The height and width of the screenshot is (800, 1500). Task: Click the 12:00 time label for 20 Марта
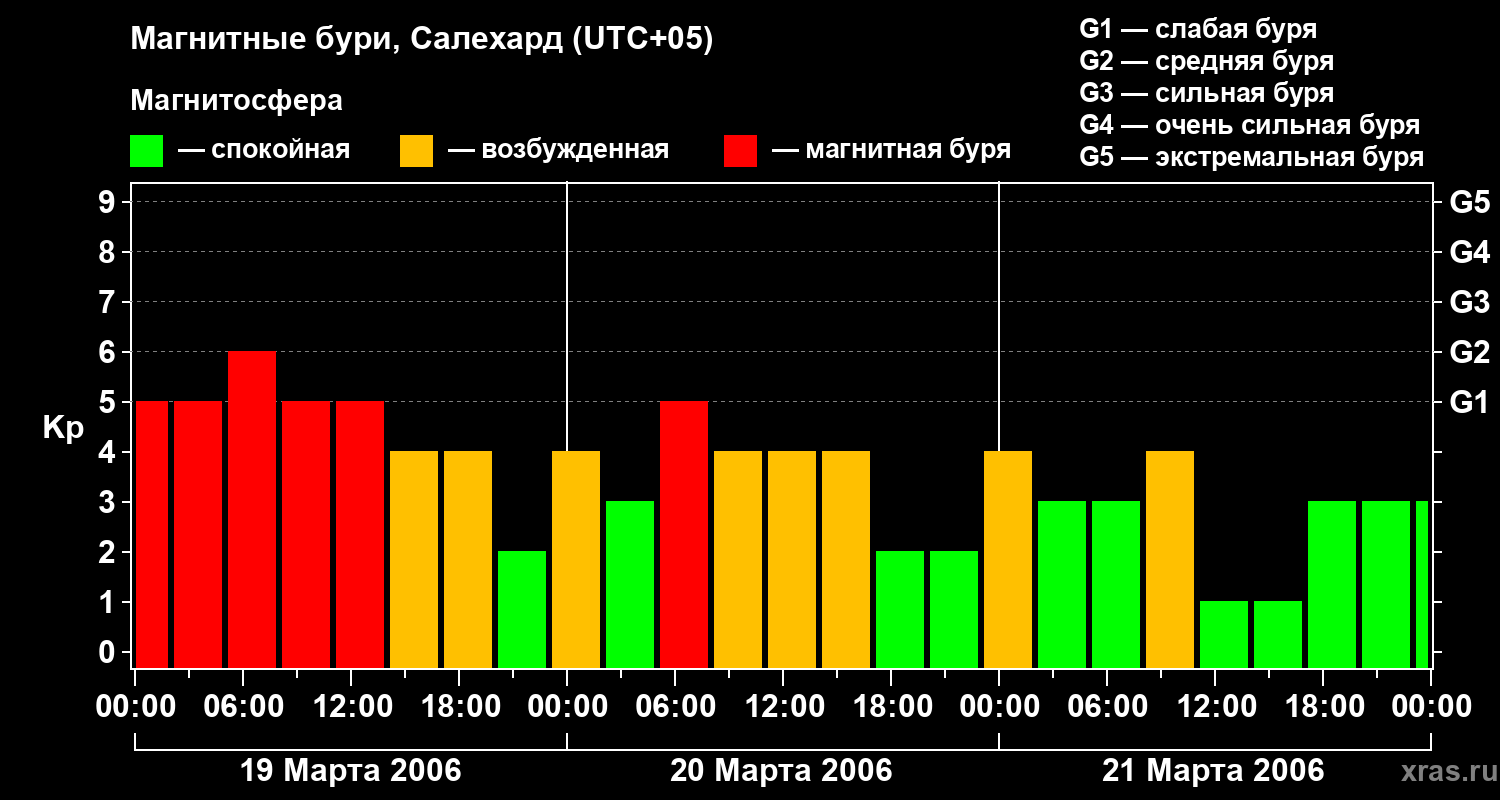pos(783,707)
